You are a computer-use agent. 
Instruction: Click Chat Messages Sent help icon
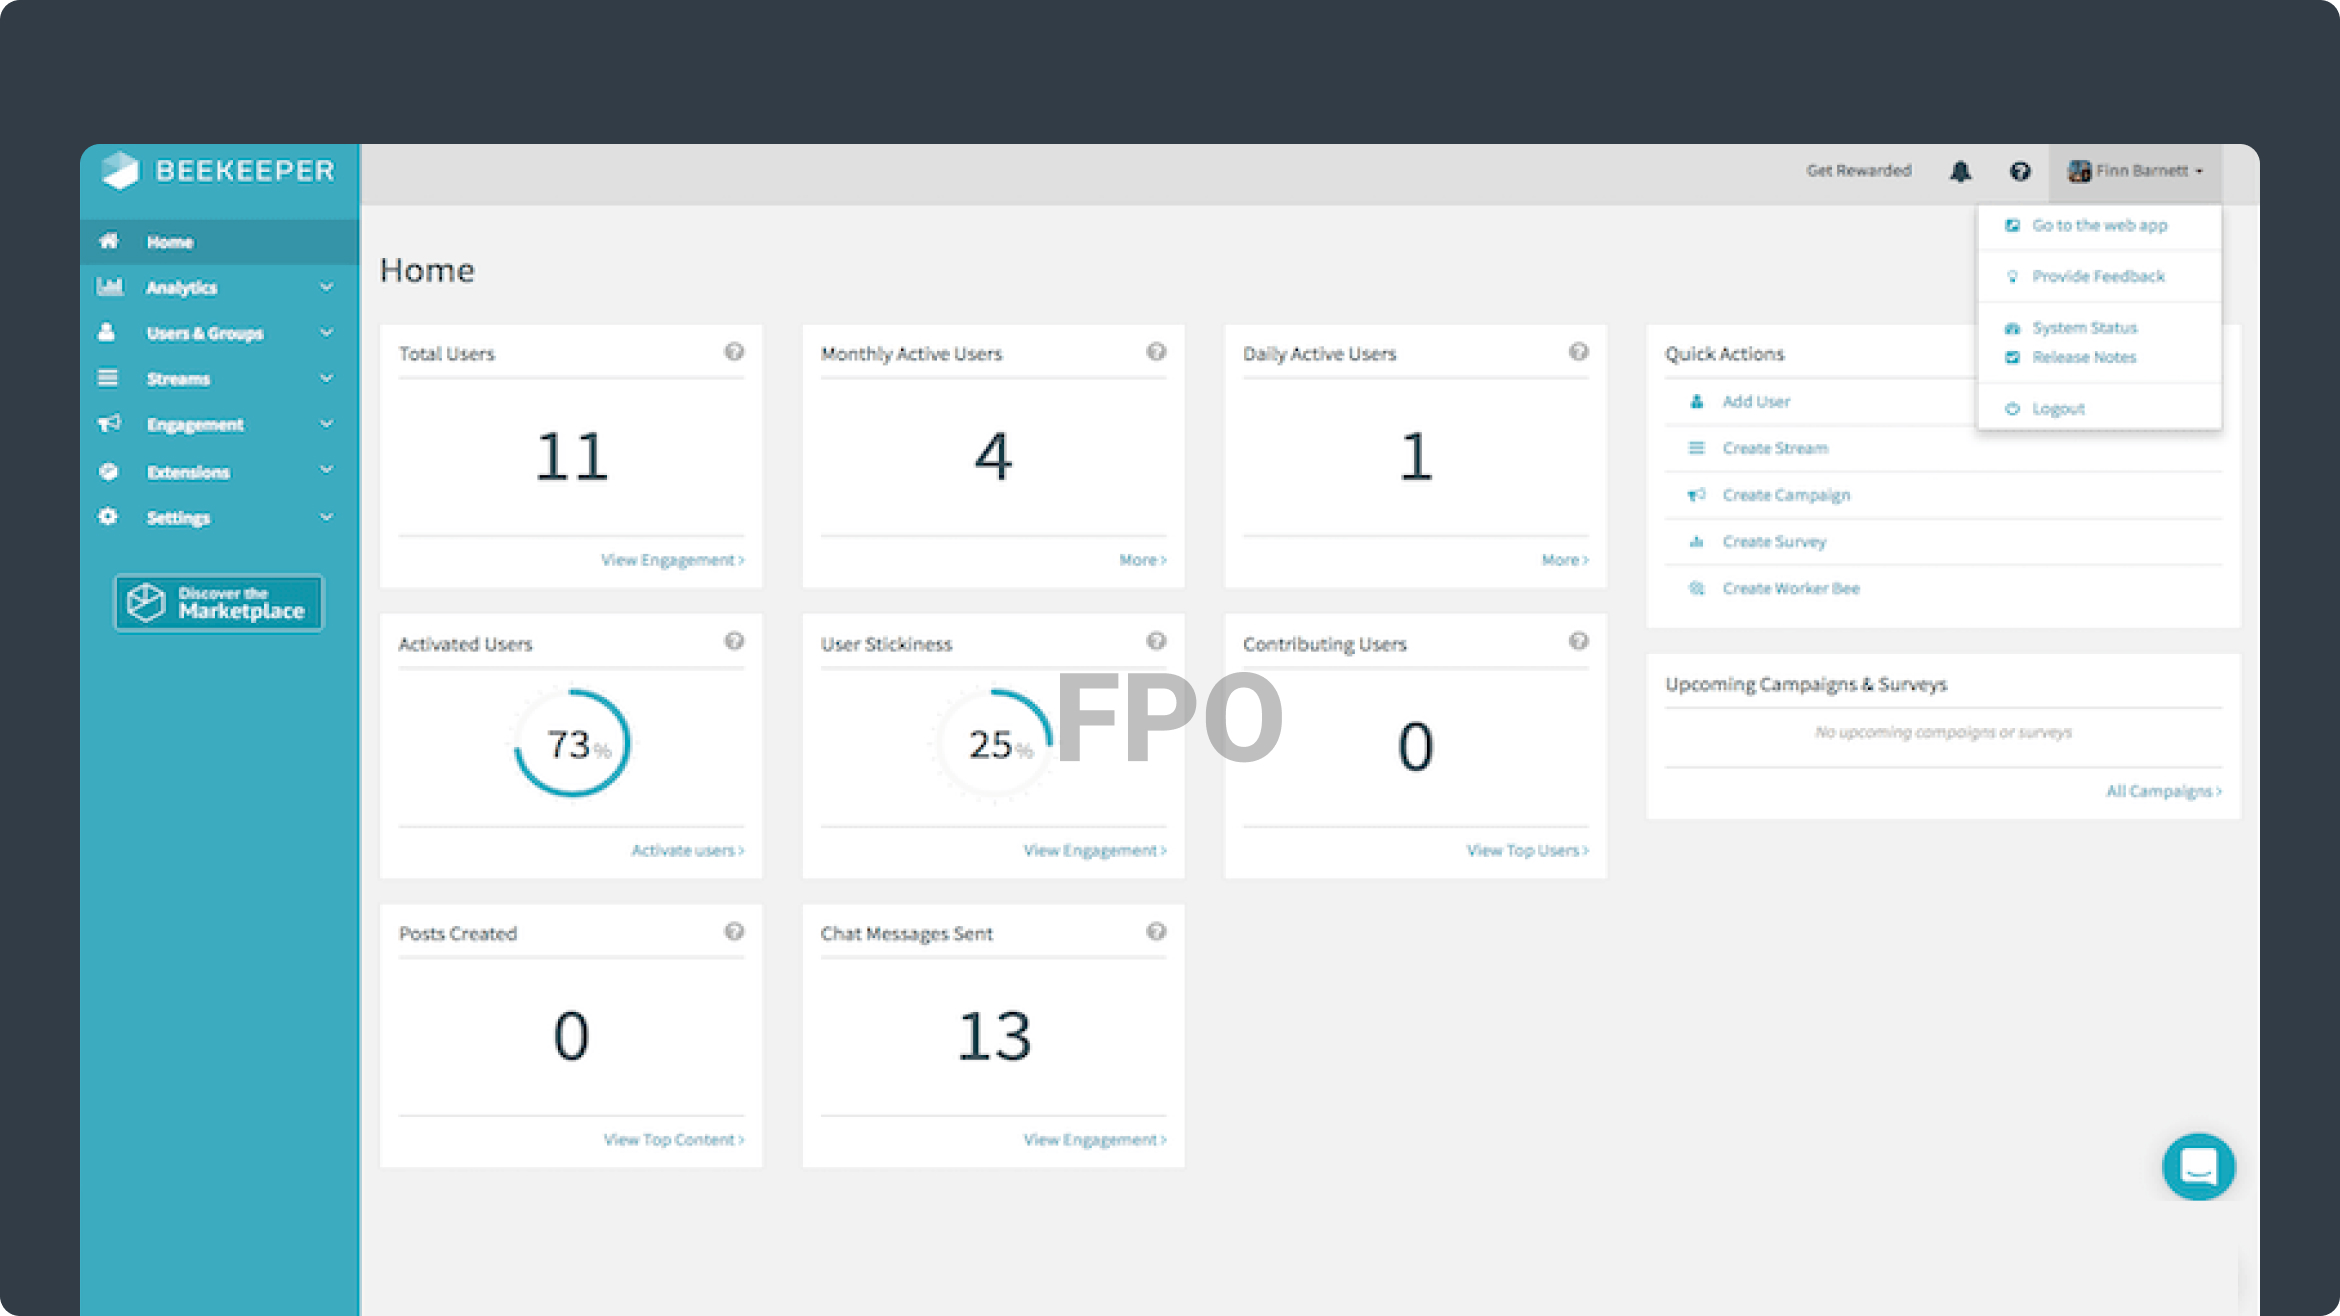(1156, 931)
